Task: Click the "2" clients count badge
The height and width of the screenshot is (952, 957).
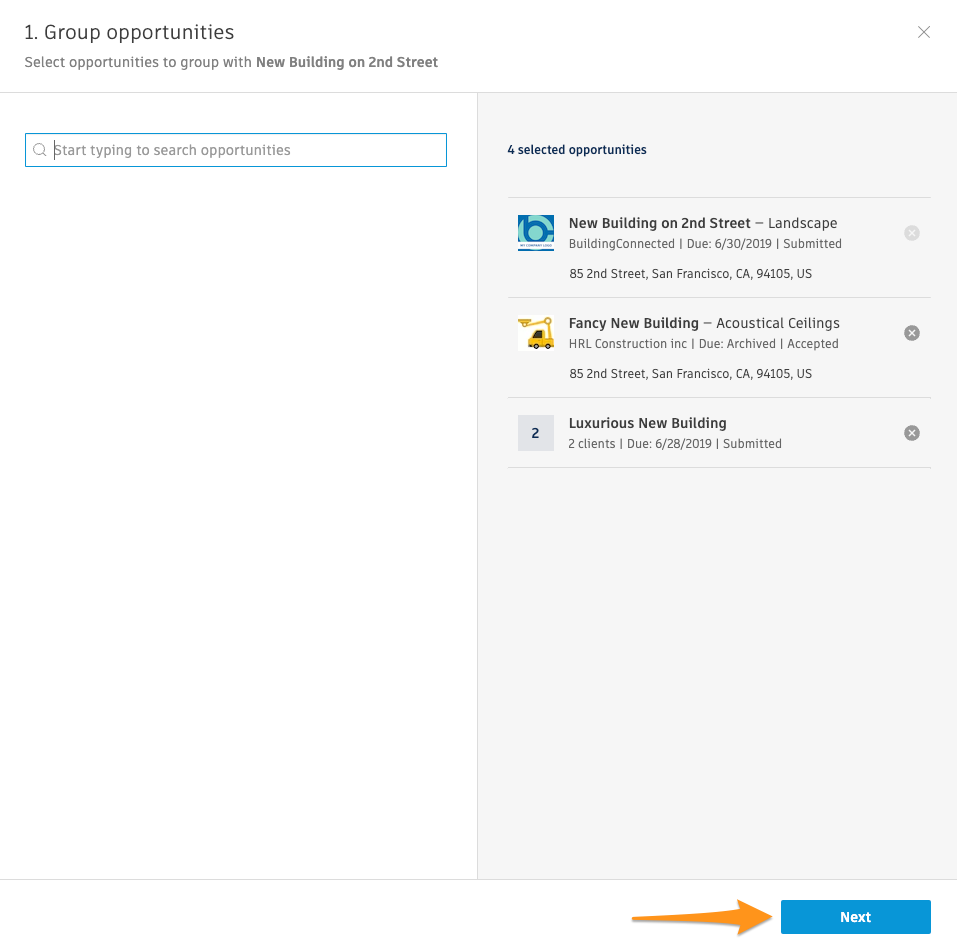Action: [536, 433]
